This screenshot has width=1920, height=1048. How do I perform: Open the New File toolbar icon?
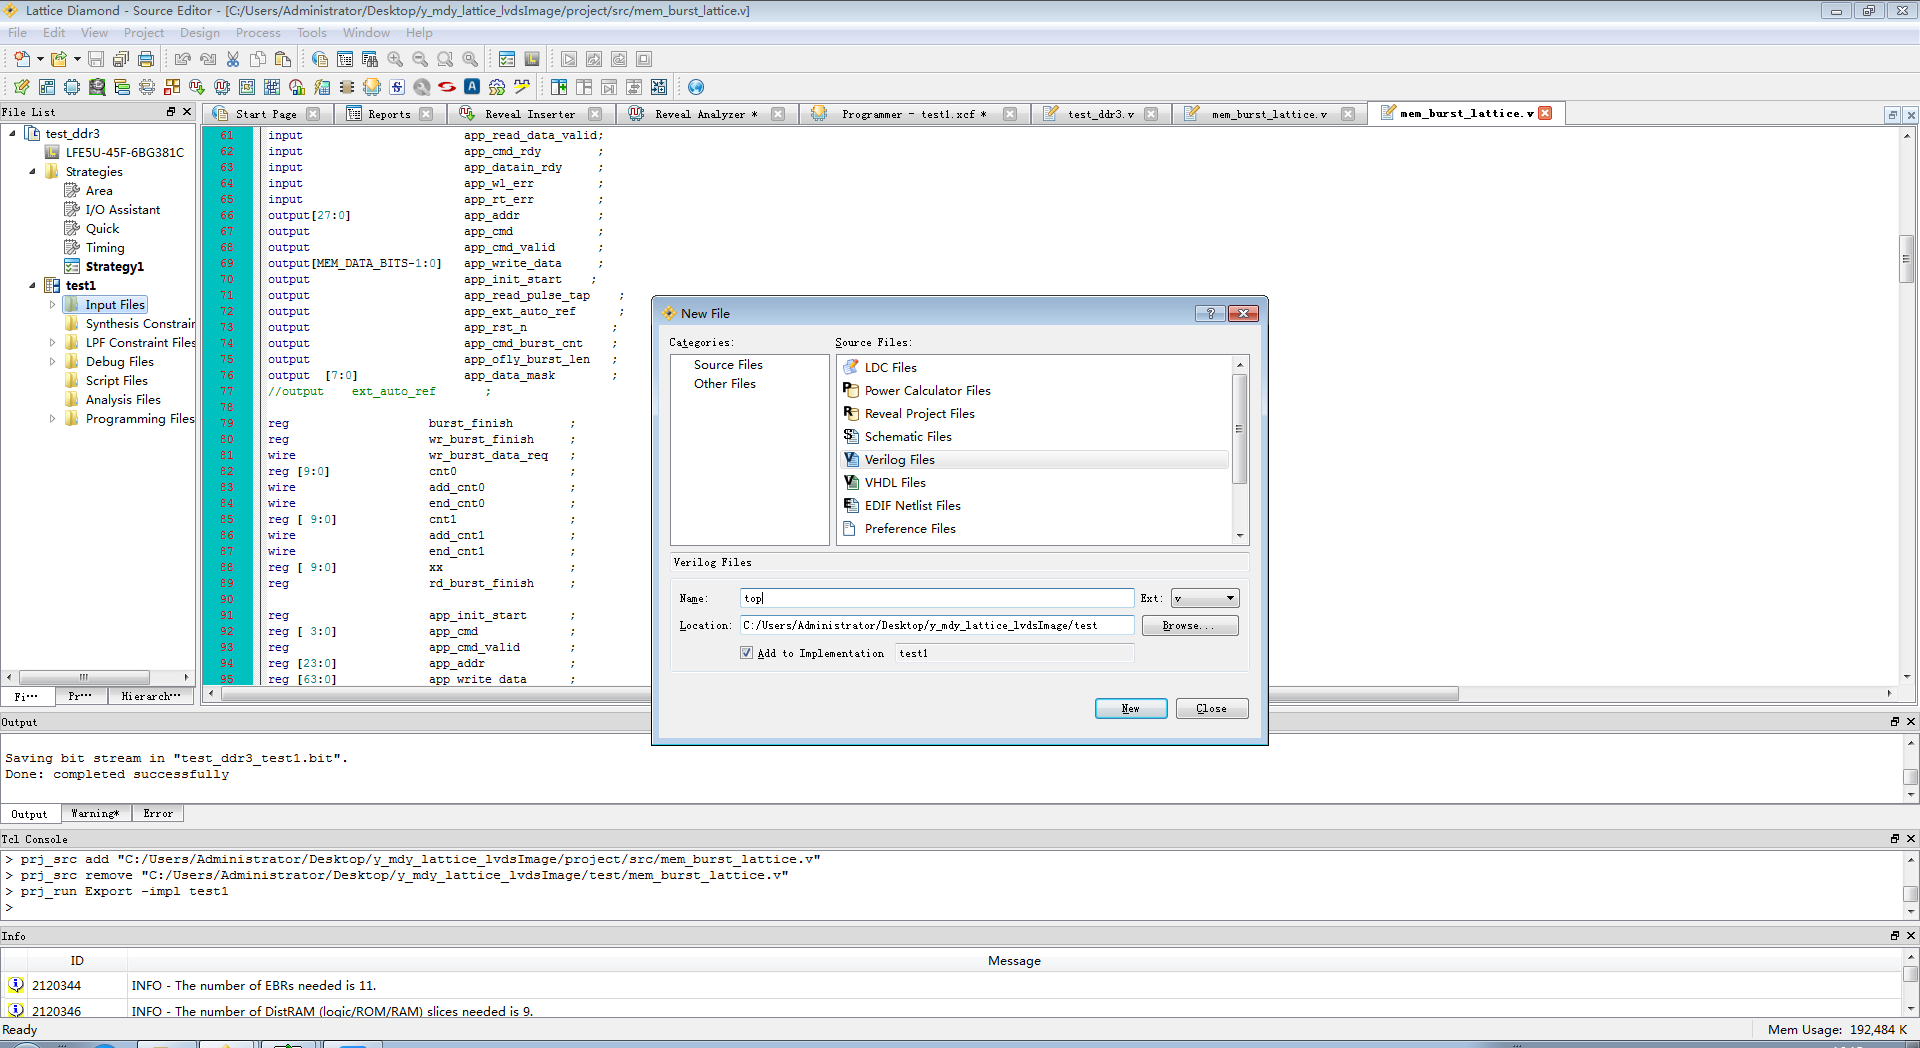click(22, 59)
